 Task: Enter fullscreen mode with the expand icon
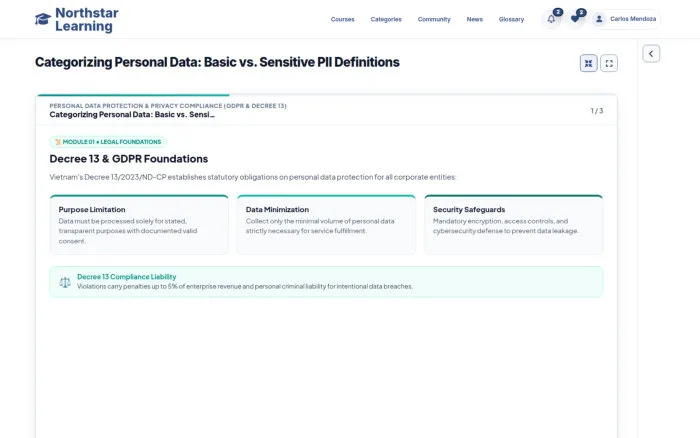pos(609,63)
